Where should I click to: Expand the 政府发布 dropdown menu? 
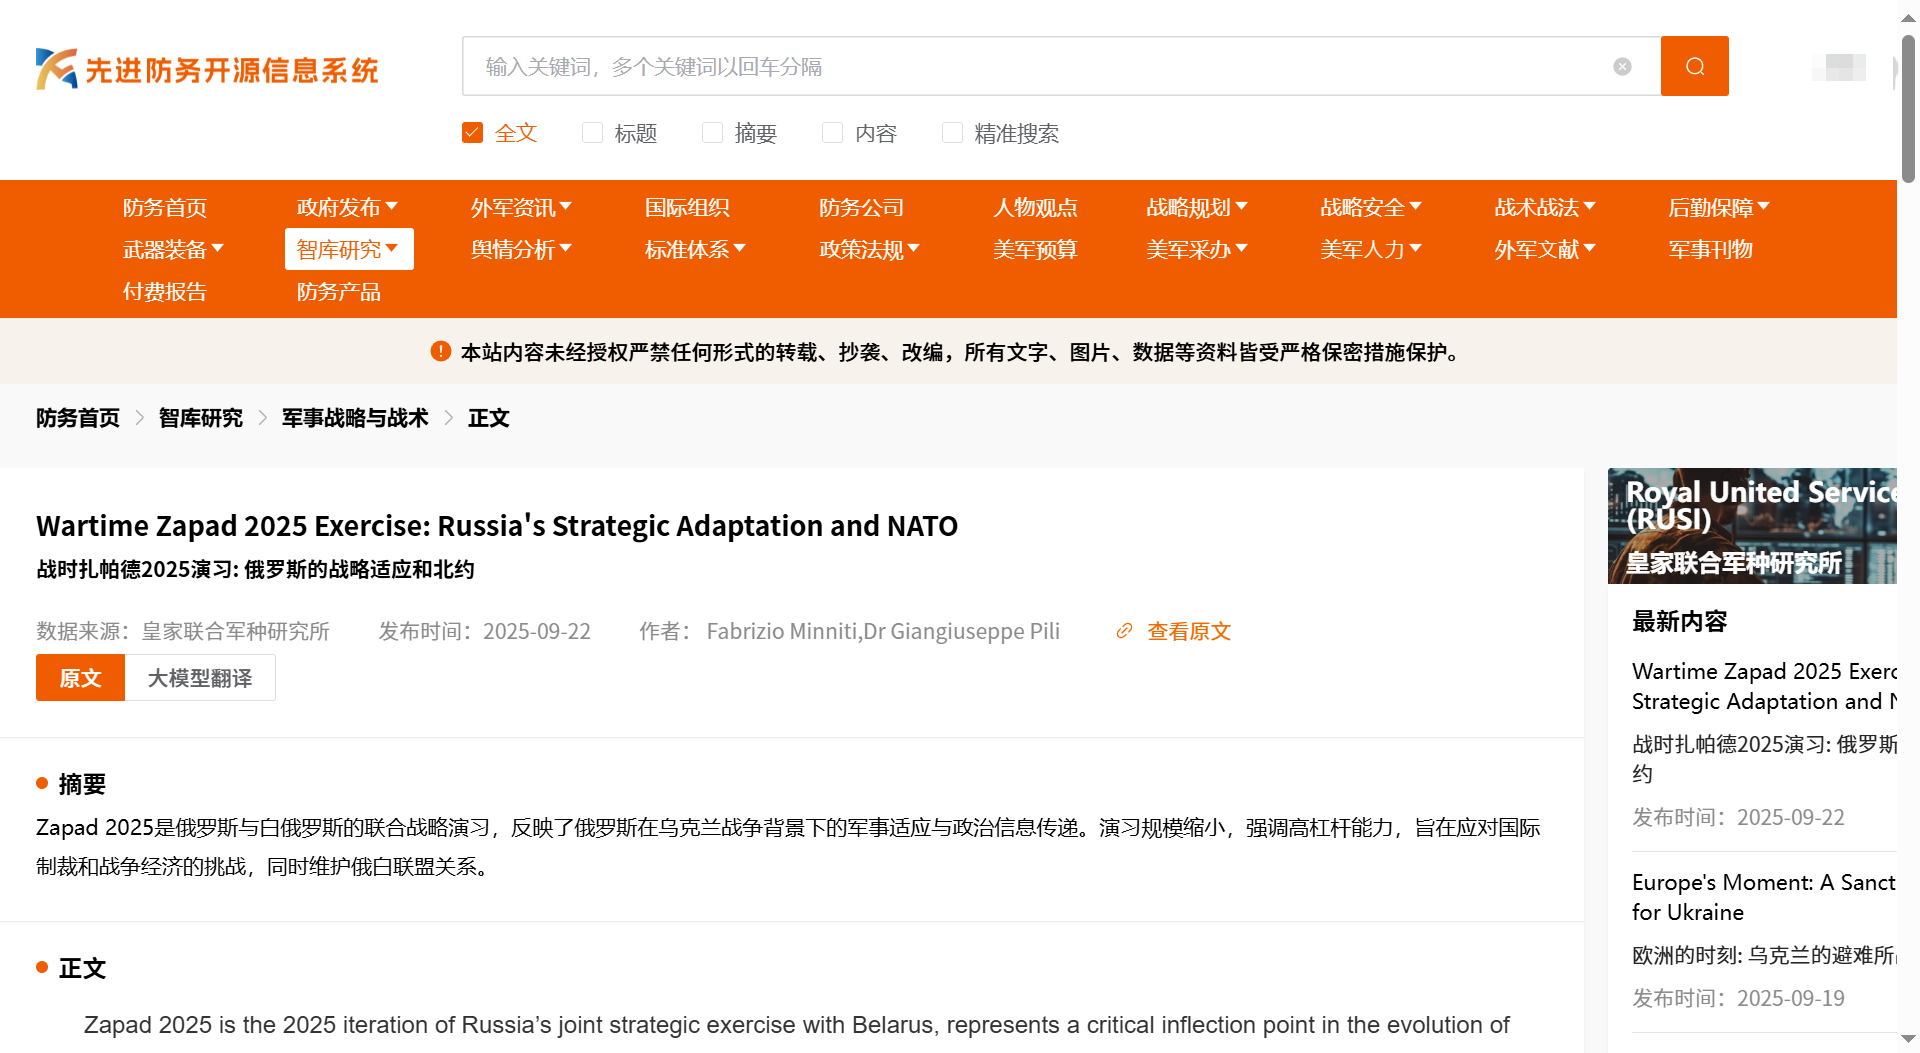[347, 207]
